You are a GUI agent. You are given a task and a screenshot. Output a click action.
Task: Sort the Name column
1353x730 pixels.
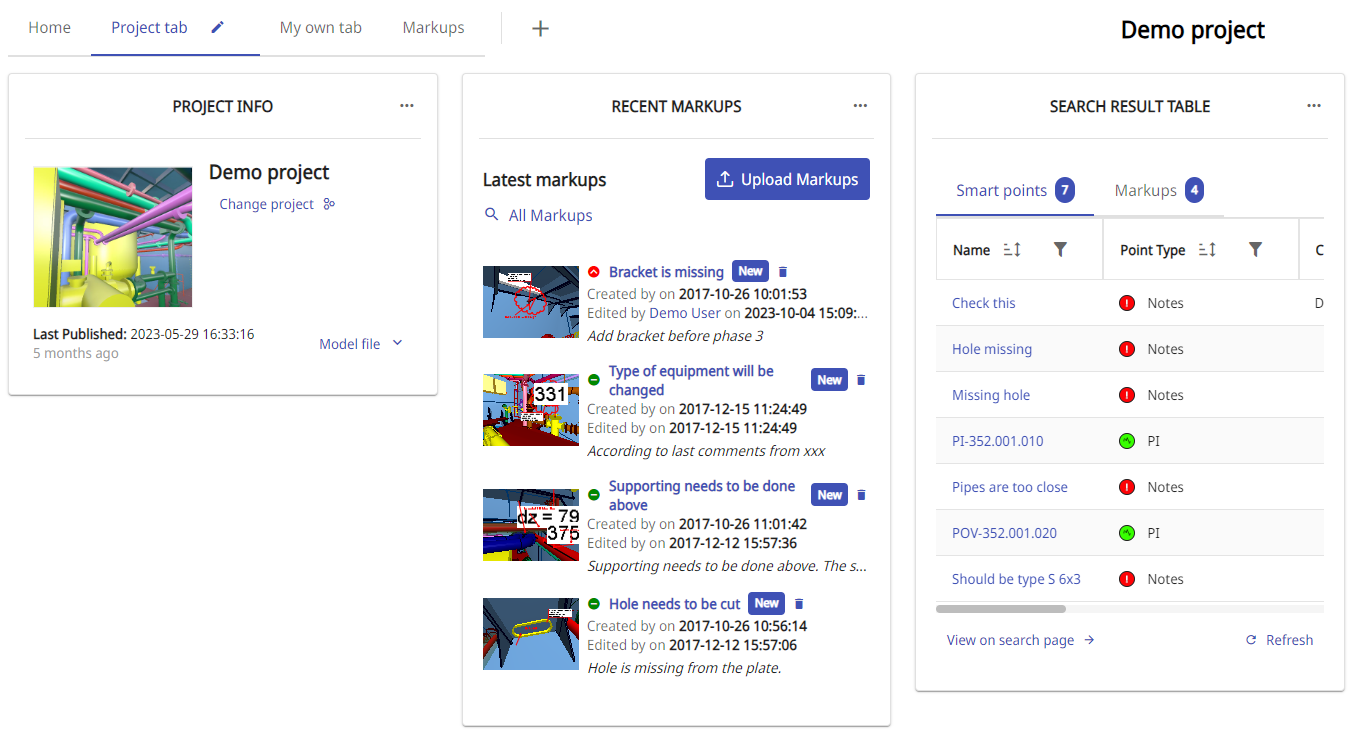pyautogui.click(x=1012, y=250)
